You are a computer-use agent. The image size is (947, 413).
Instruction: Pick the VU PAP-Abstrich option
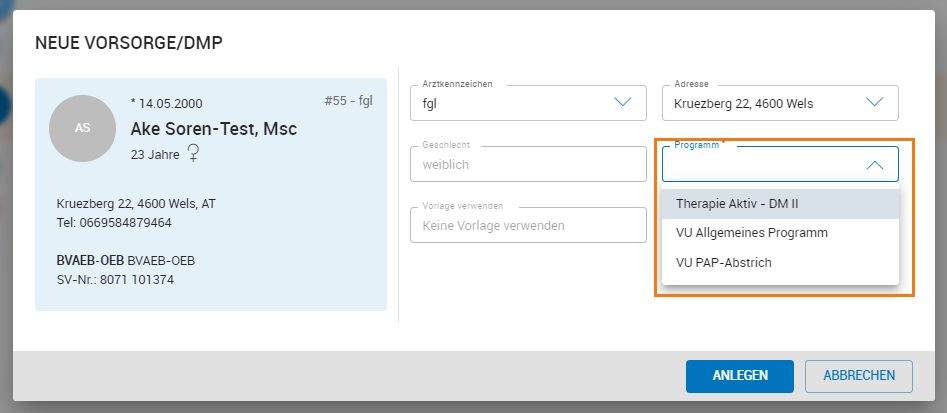coord(780,263)
